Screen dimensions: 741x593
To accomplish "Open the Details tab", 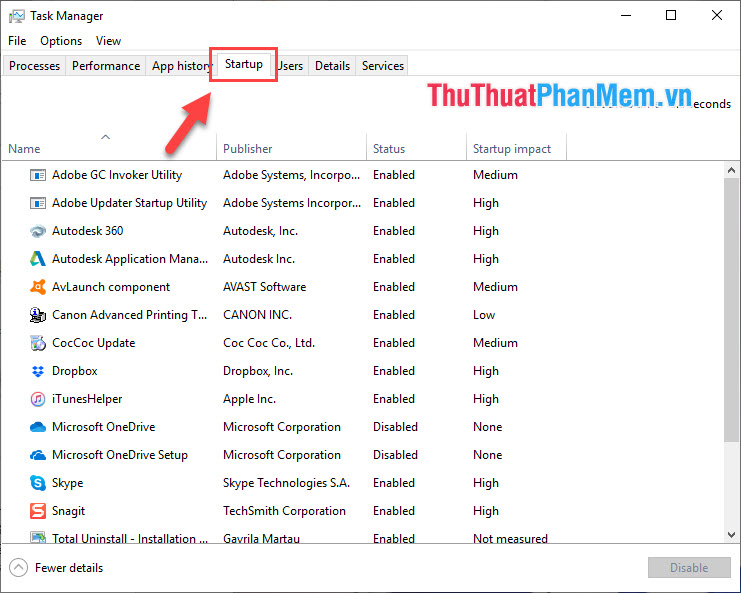I will (x=332, y=66).
